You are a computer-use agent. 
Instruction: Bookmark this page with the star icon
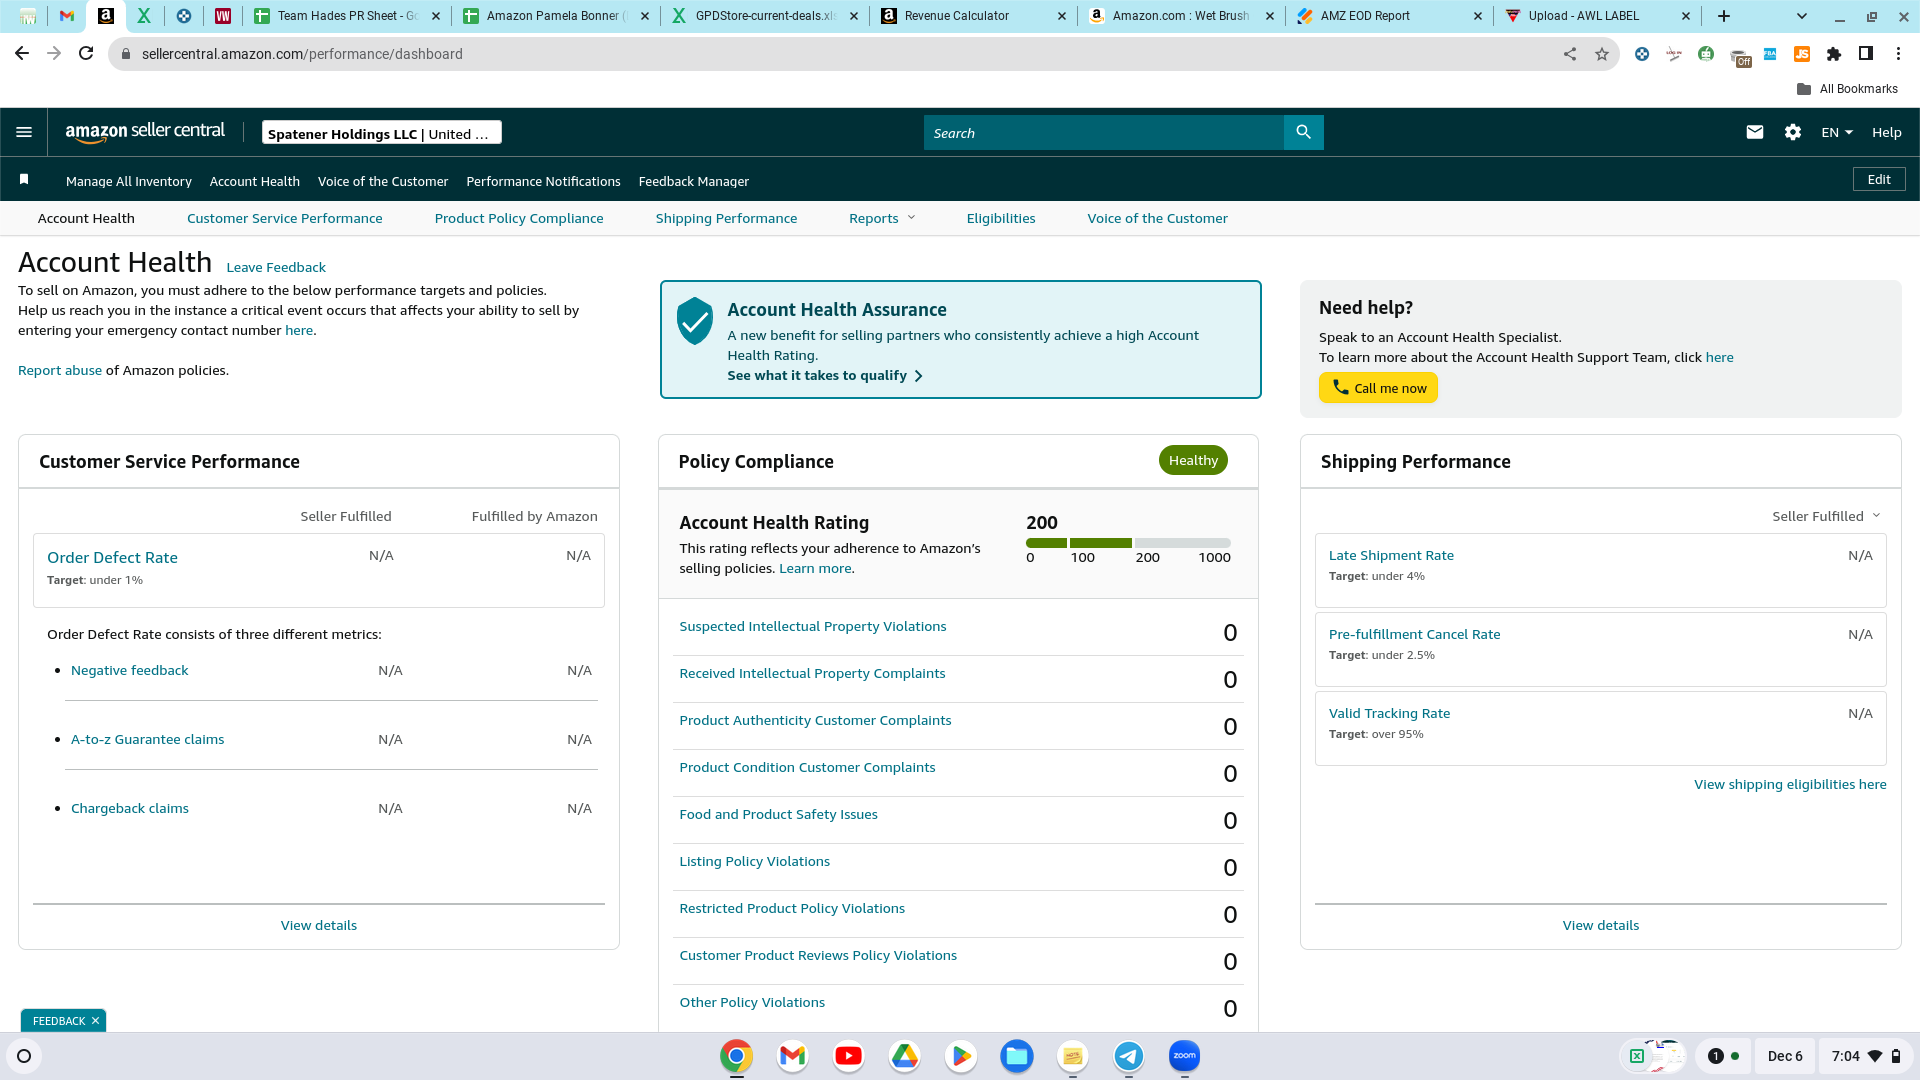tap(1602, 54)
